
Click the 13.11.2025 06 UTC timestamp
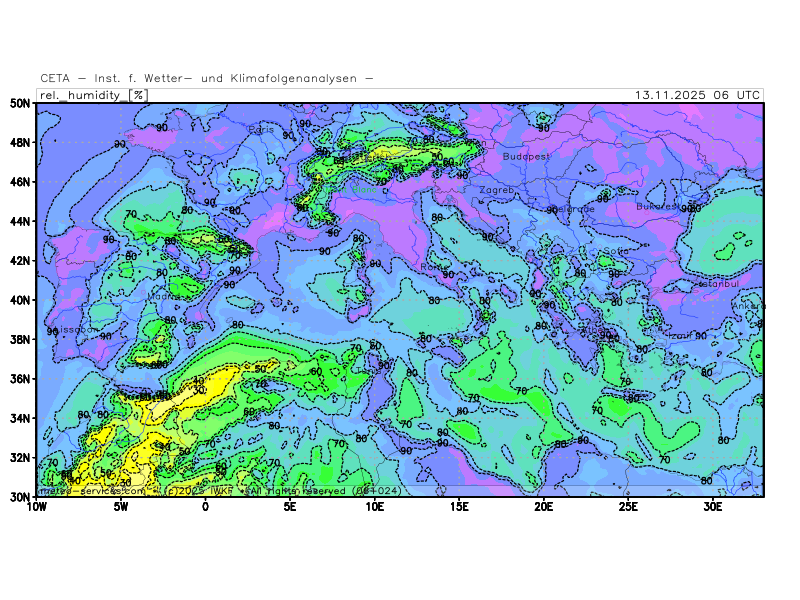(697, 95)
